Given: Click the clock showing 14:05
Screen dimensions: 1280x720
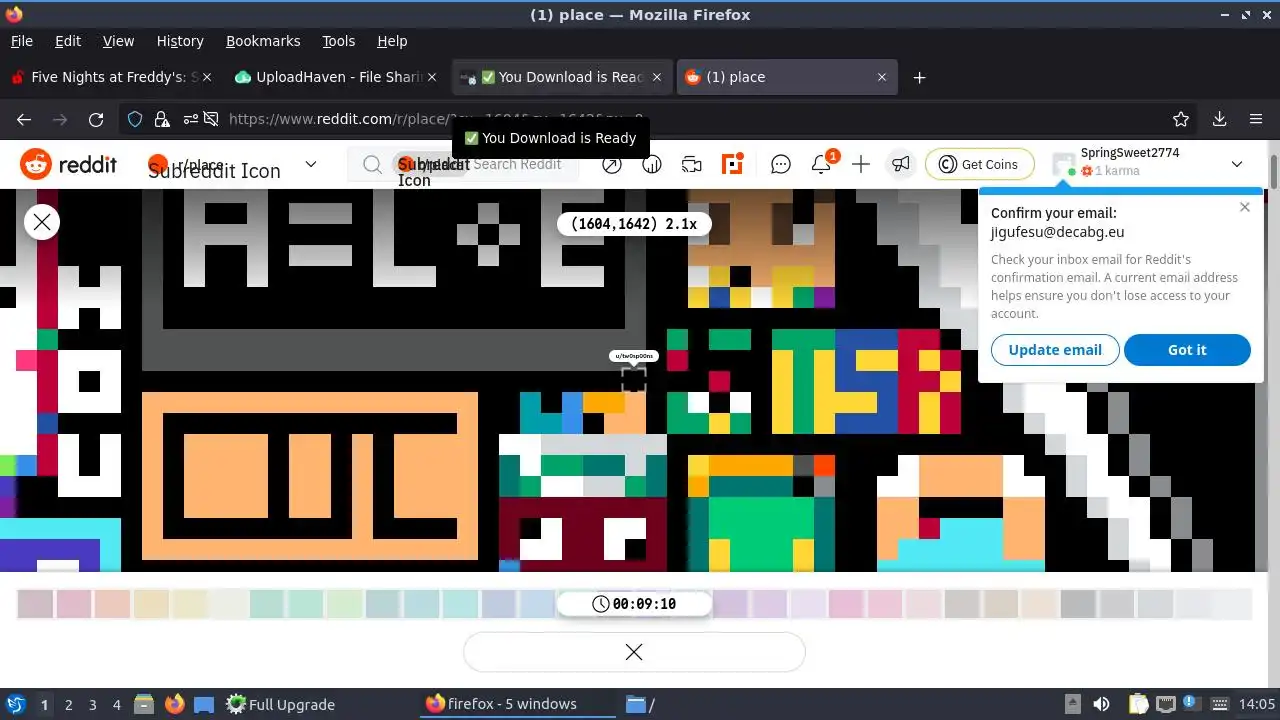Looking at the screenshot, I should pos(1258,704).
